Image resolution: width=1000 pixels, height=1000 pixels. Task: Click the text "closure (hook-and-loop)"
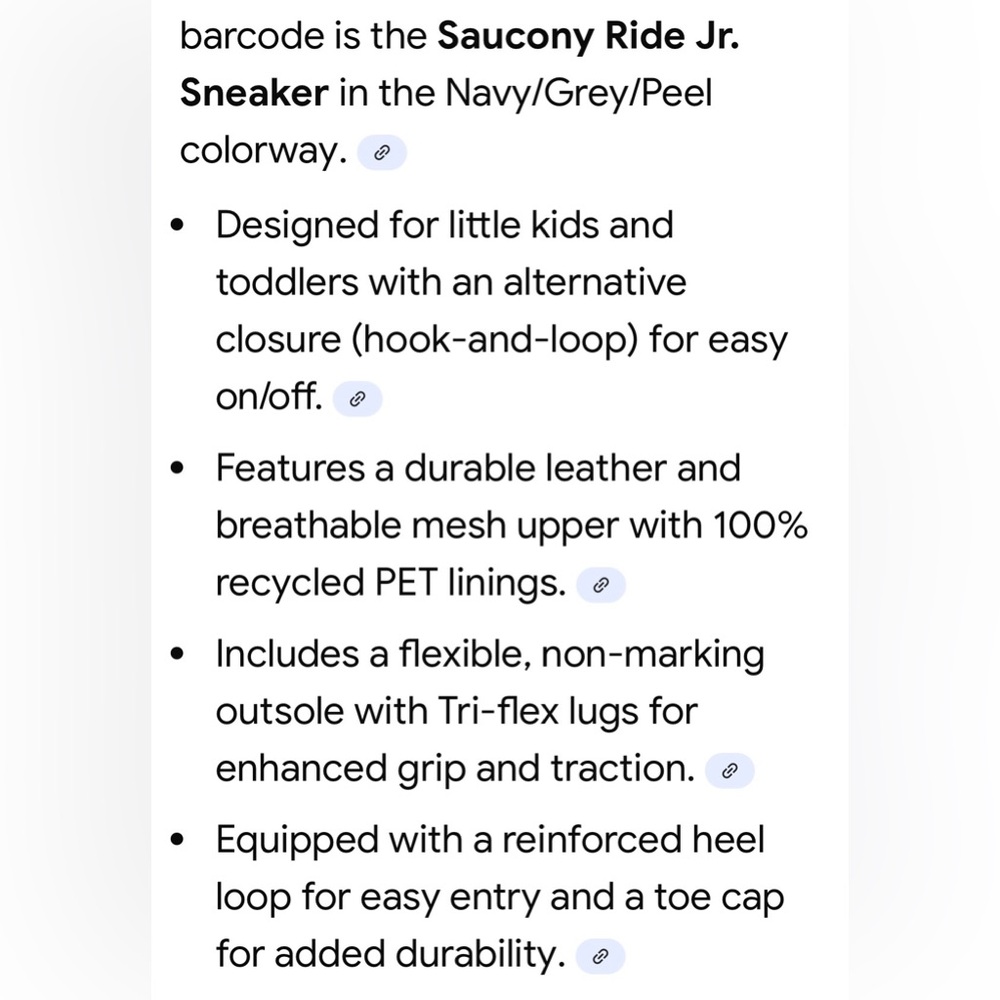point(427,339)
